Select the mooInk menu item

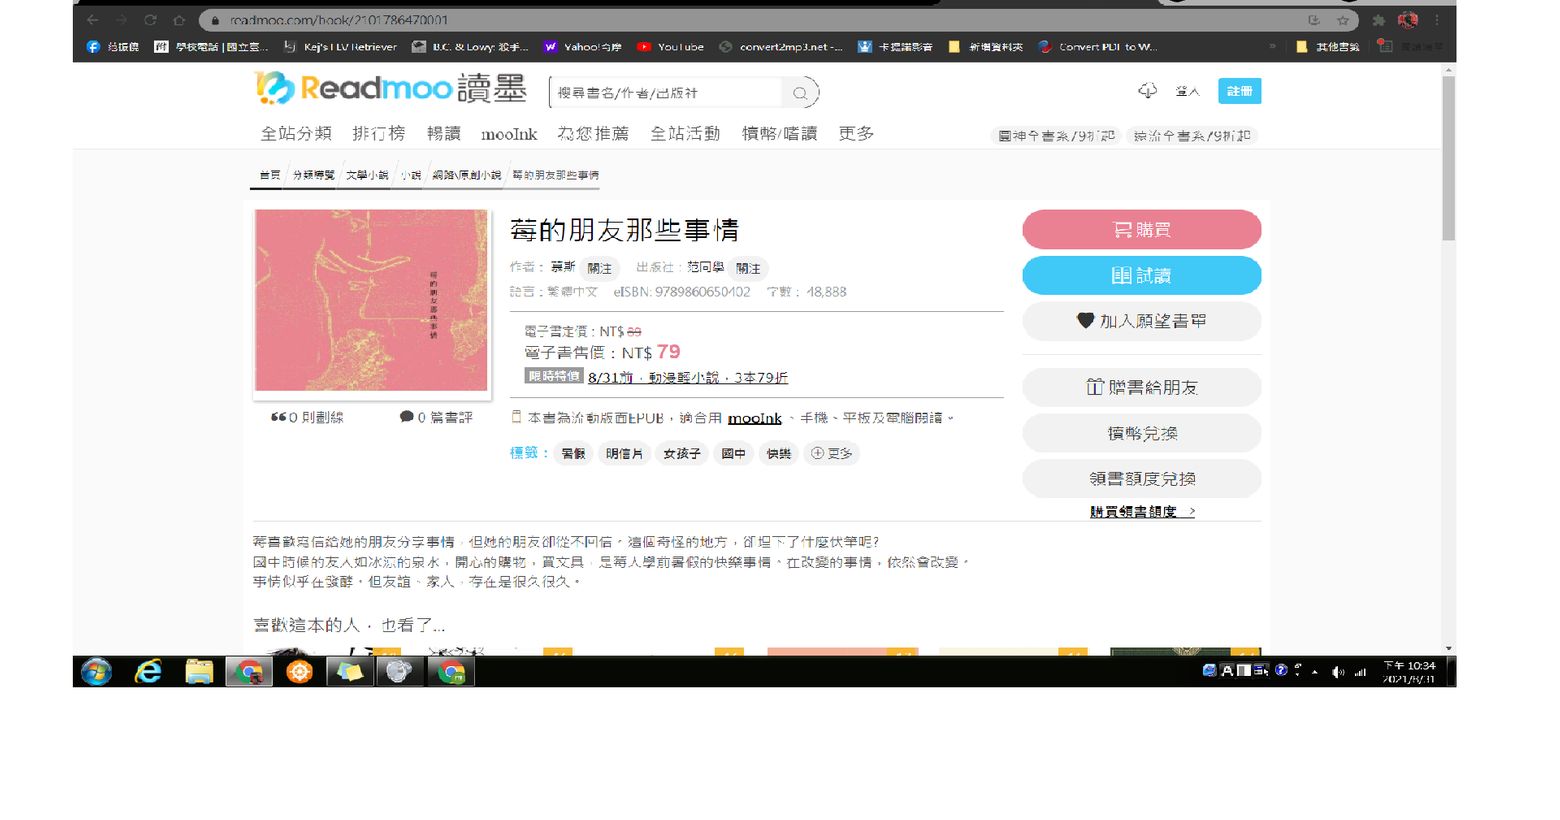509,134
